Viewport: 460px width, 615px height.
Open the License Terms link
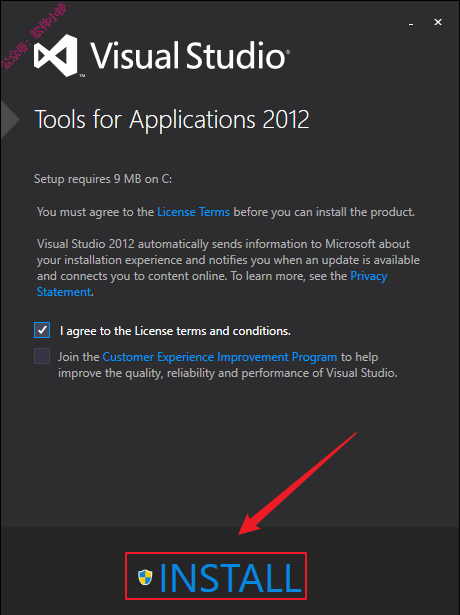[193, 212]
